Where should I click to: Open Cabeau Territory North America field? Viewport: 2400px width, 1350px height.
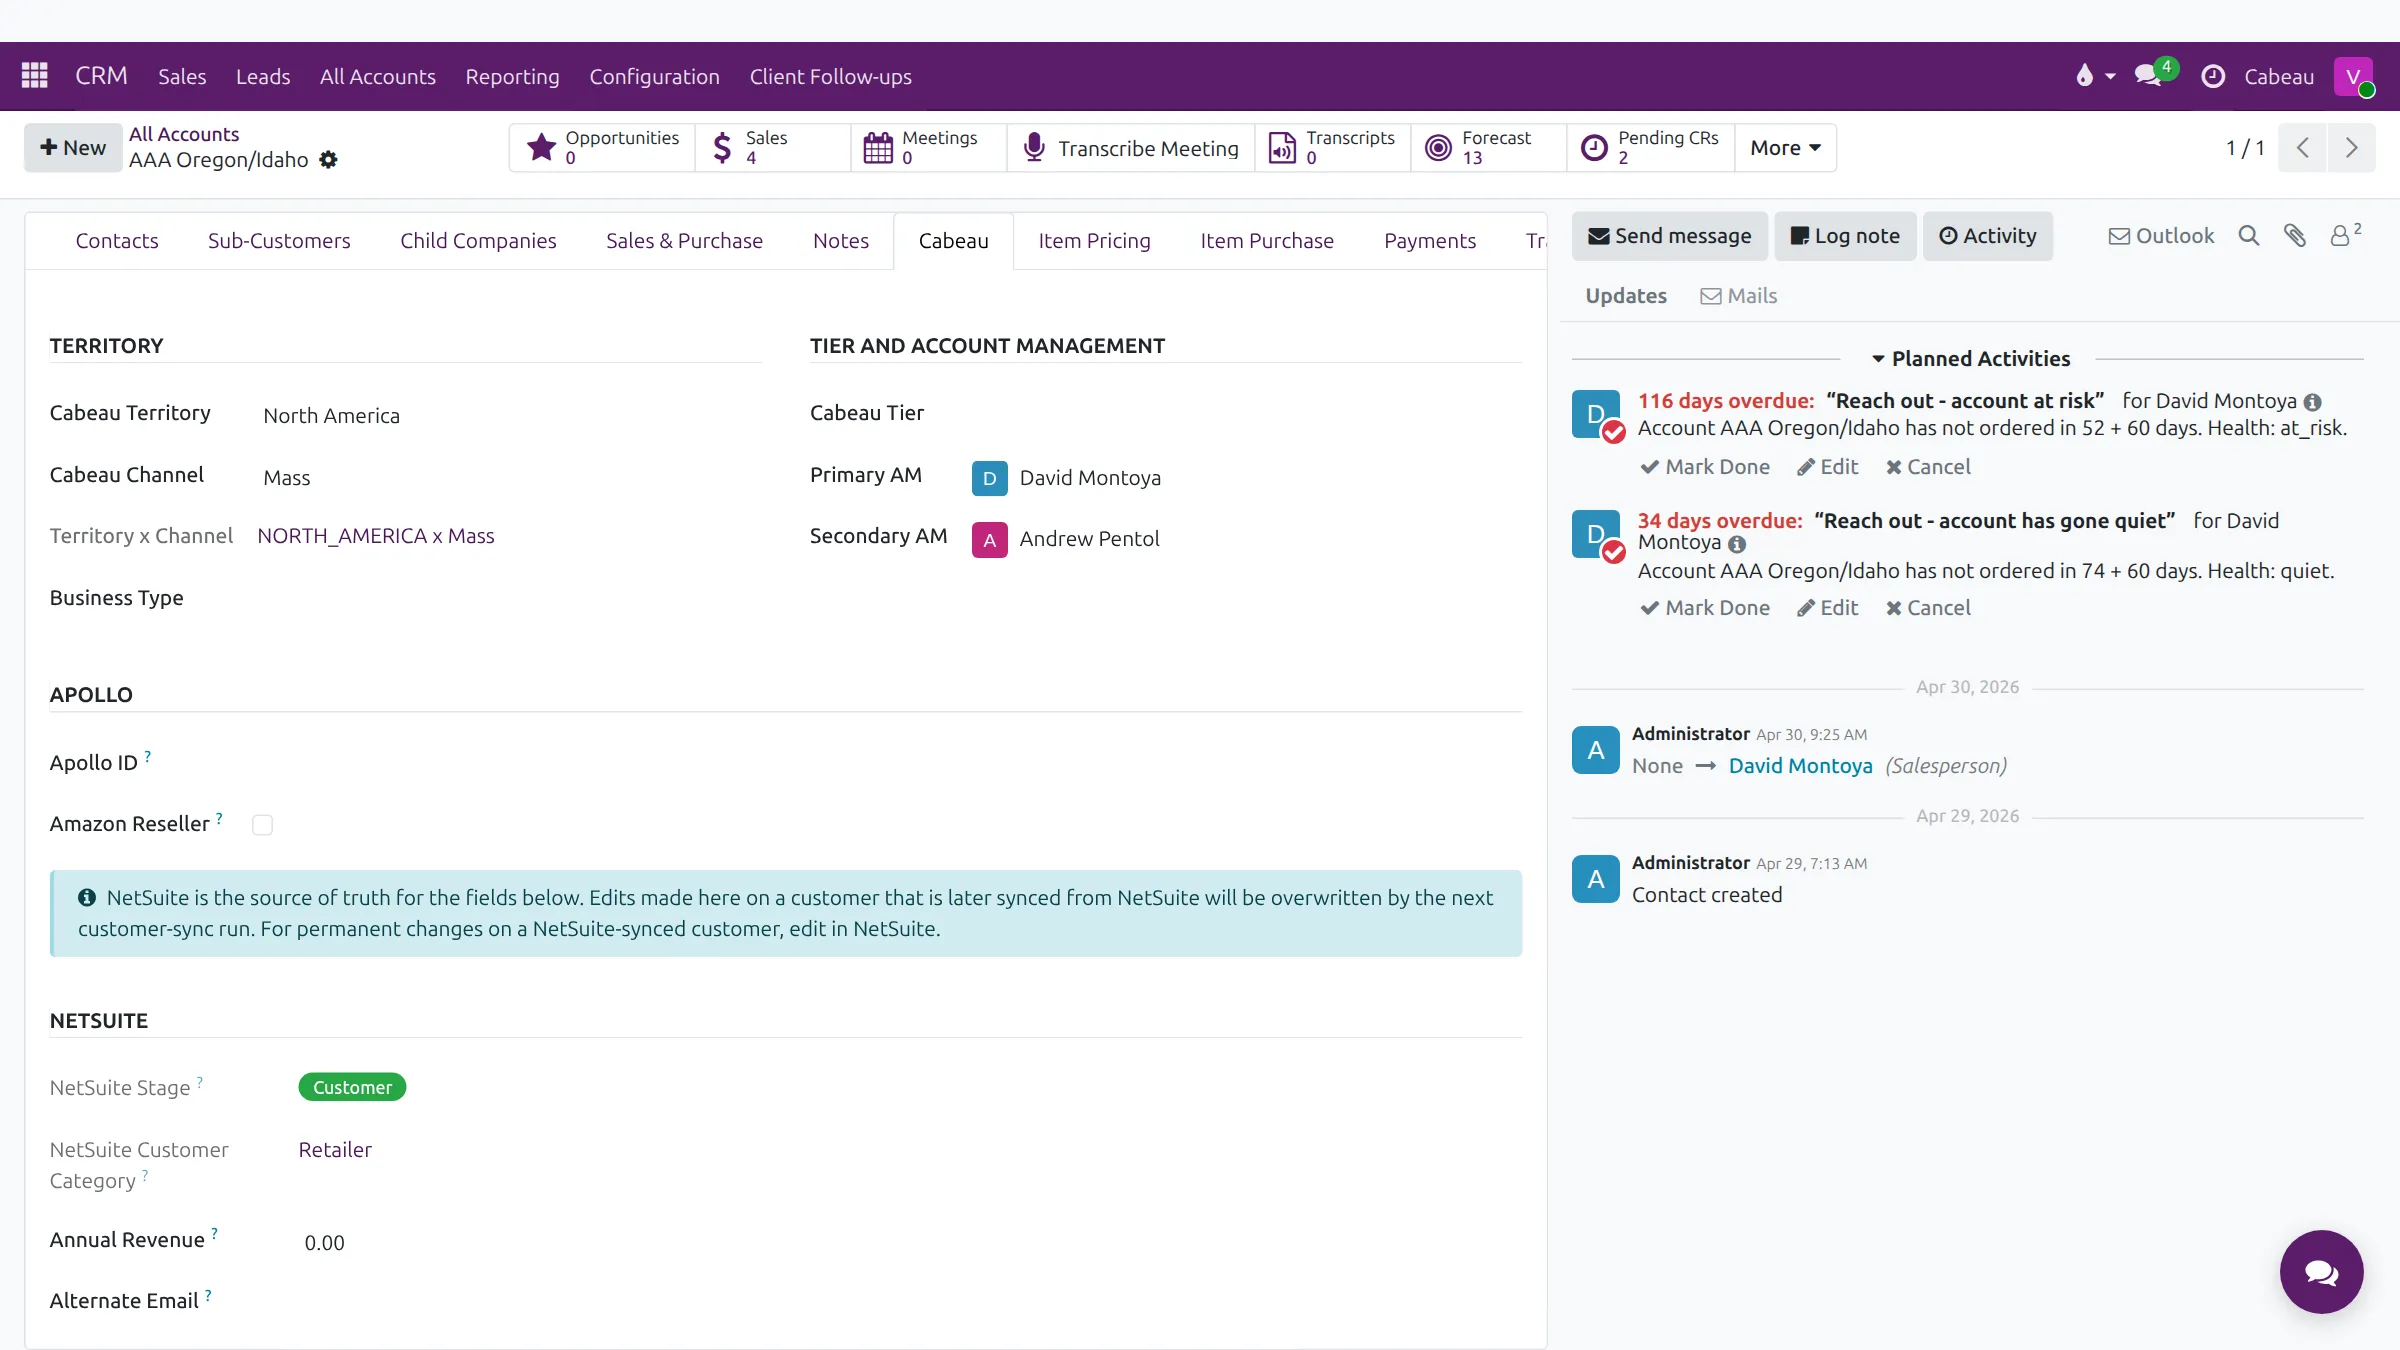511,416
